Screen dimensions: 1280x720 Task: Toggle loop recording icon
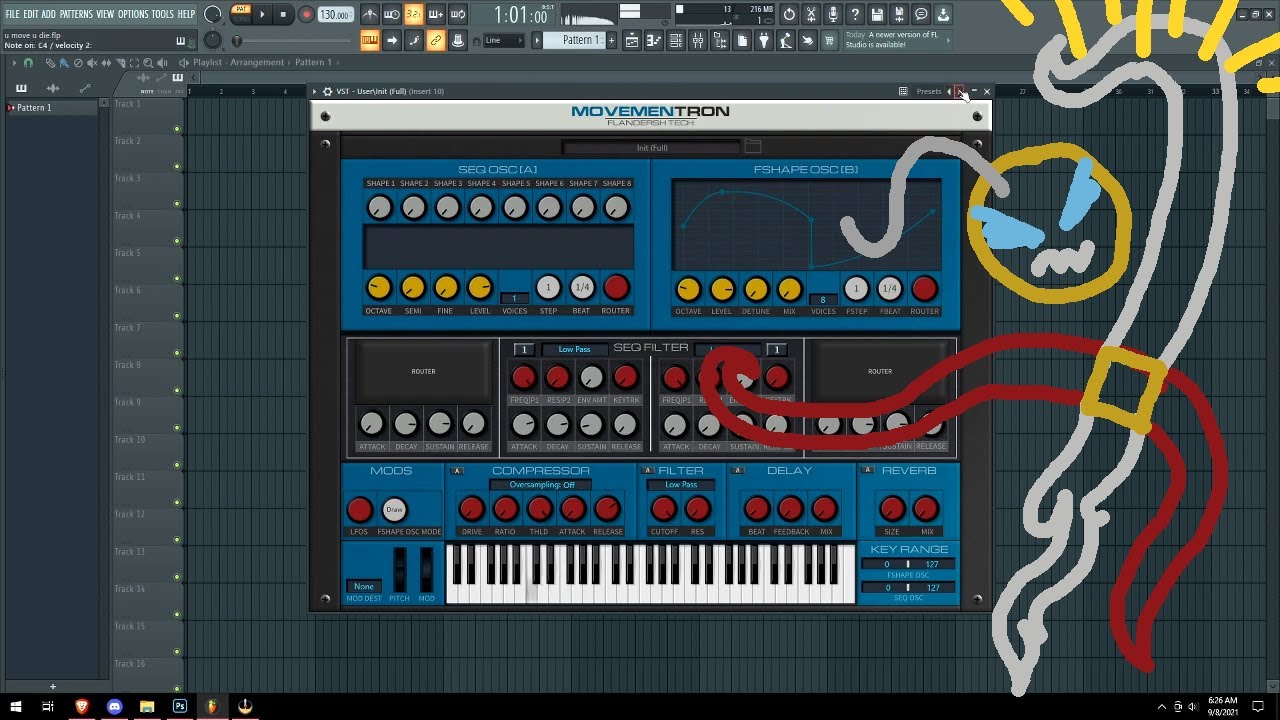pos(458,15)
